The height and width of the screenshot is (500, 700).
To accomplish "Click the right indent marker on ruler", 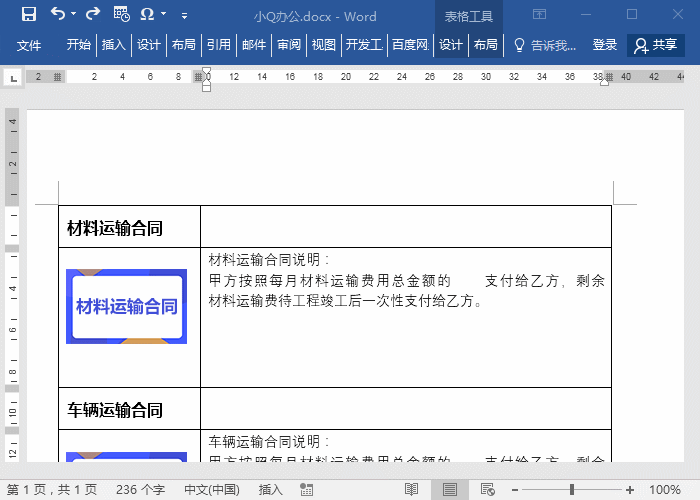I will click(604, 82).
